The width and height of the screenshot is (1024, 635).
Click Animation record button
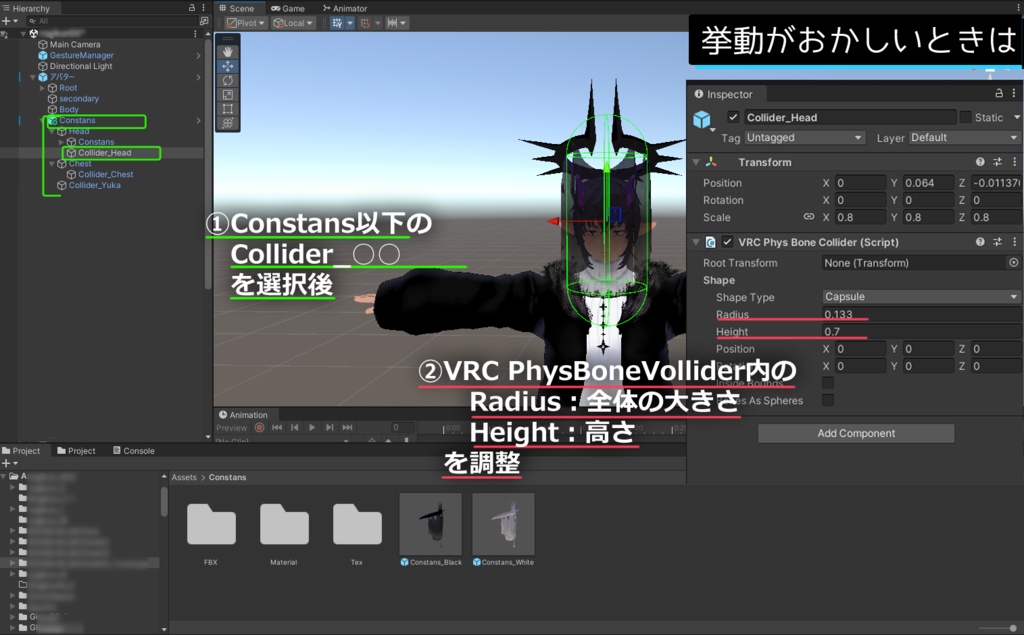click(x=259, y=427)
